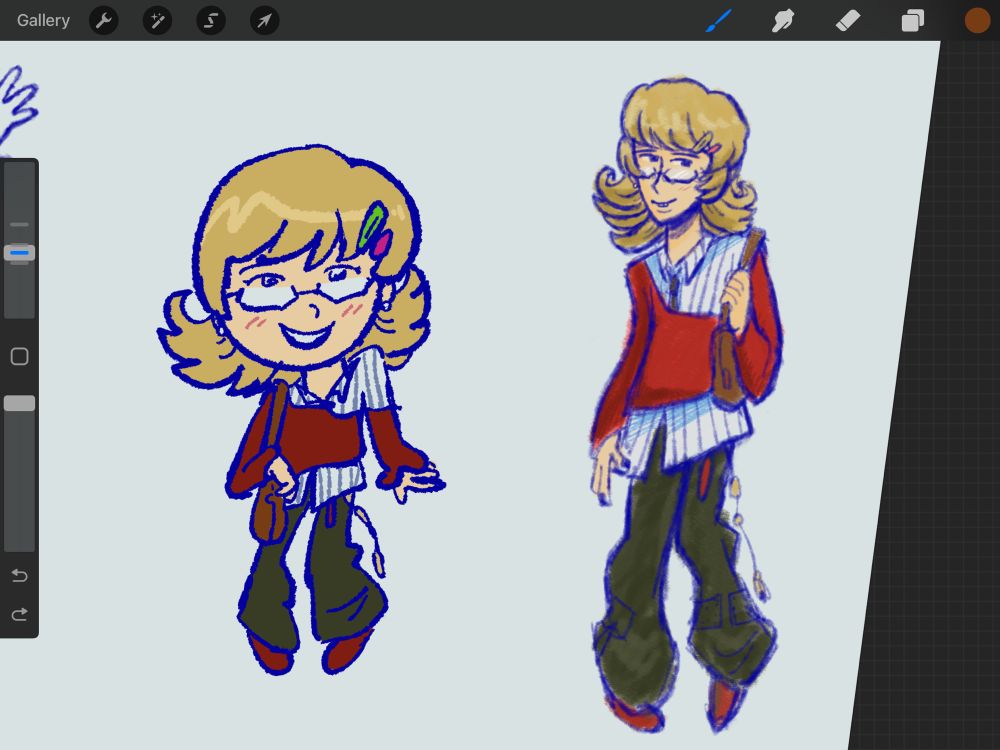Activate the Transform arrow tool
Image resolution: width=1000 pixels, height=750 pixels.
[x=264, y=20]
